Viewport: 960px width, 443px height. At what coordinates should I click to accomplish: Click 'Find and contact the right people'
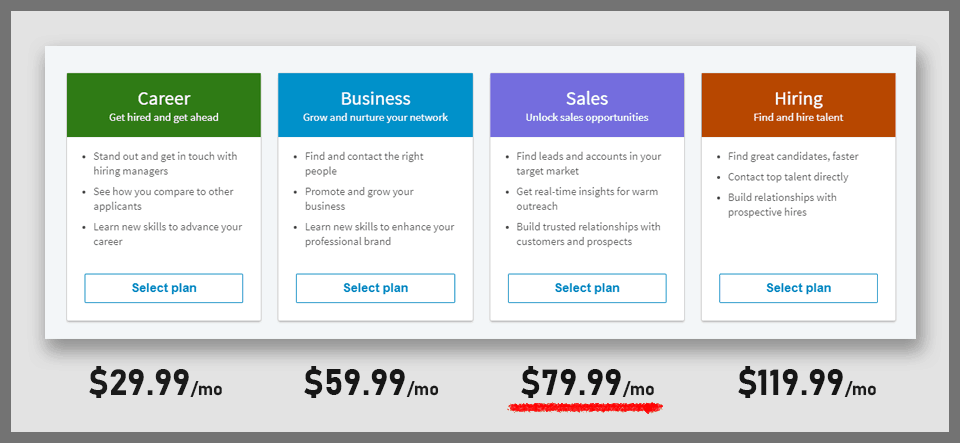pyautogui.click(x=364, y=164)
